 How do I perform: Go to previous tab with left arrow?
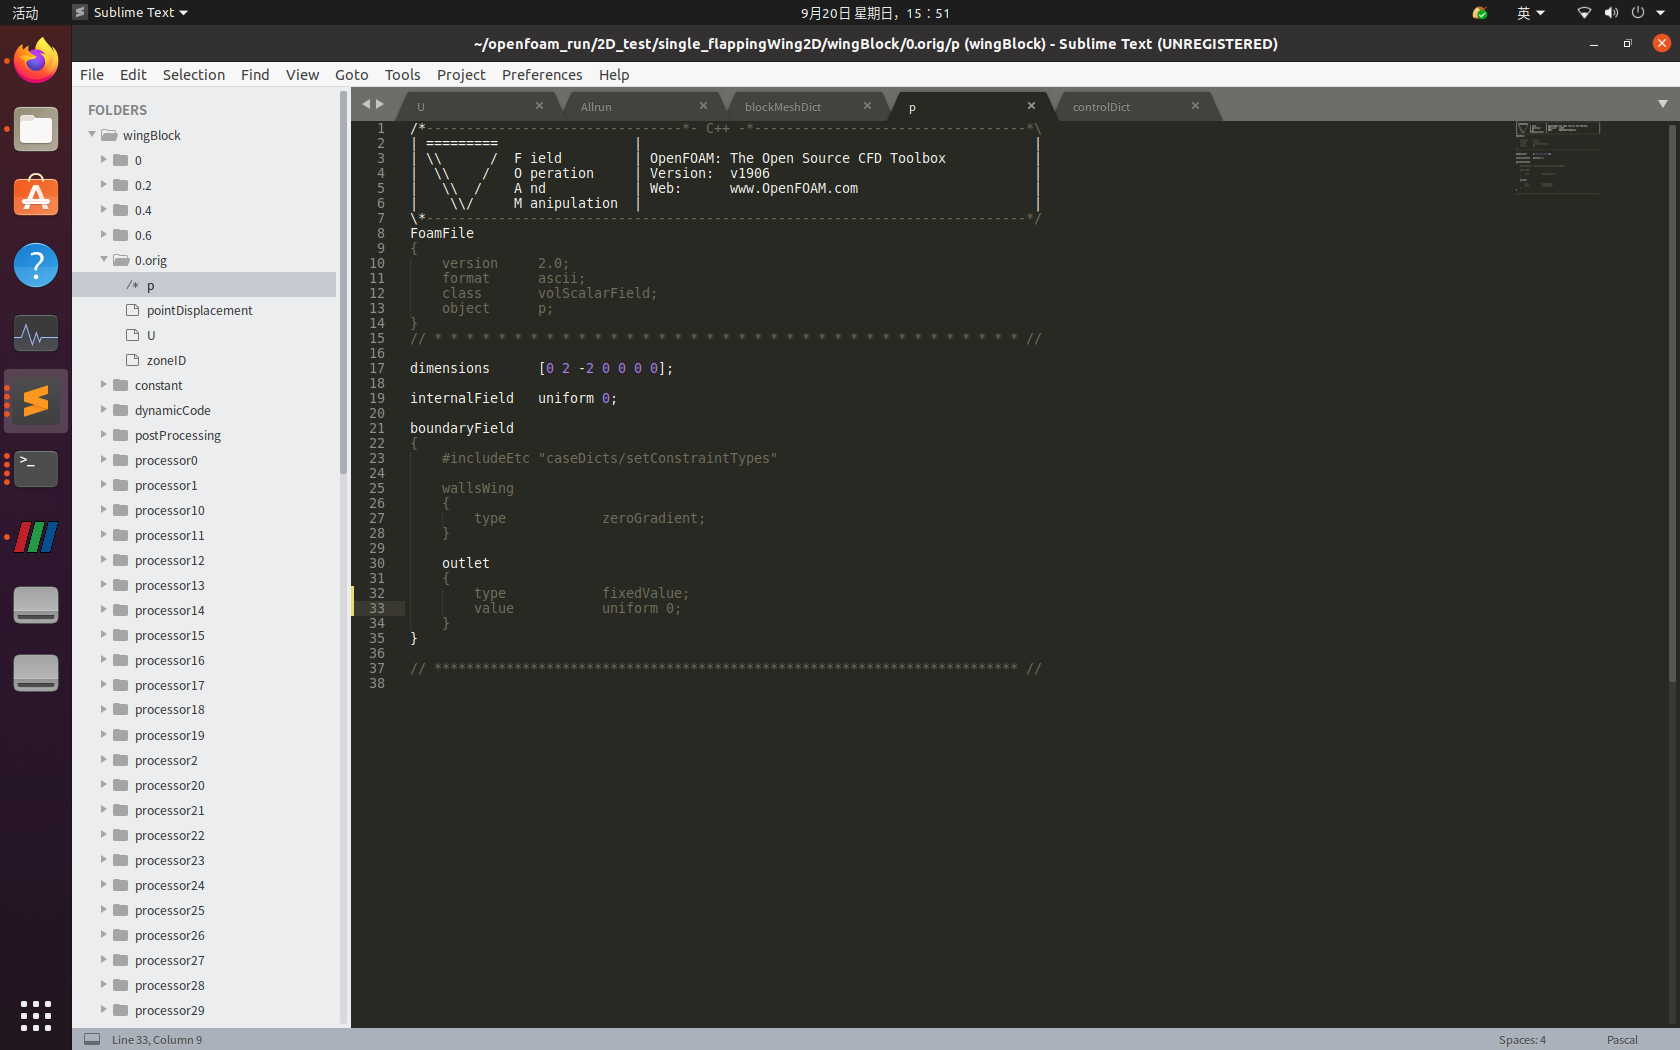point(366,104)
